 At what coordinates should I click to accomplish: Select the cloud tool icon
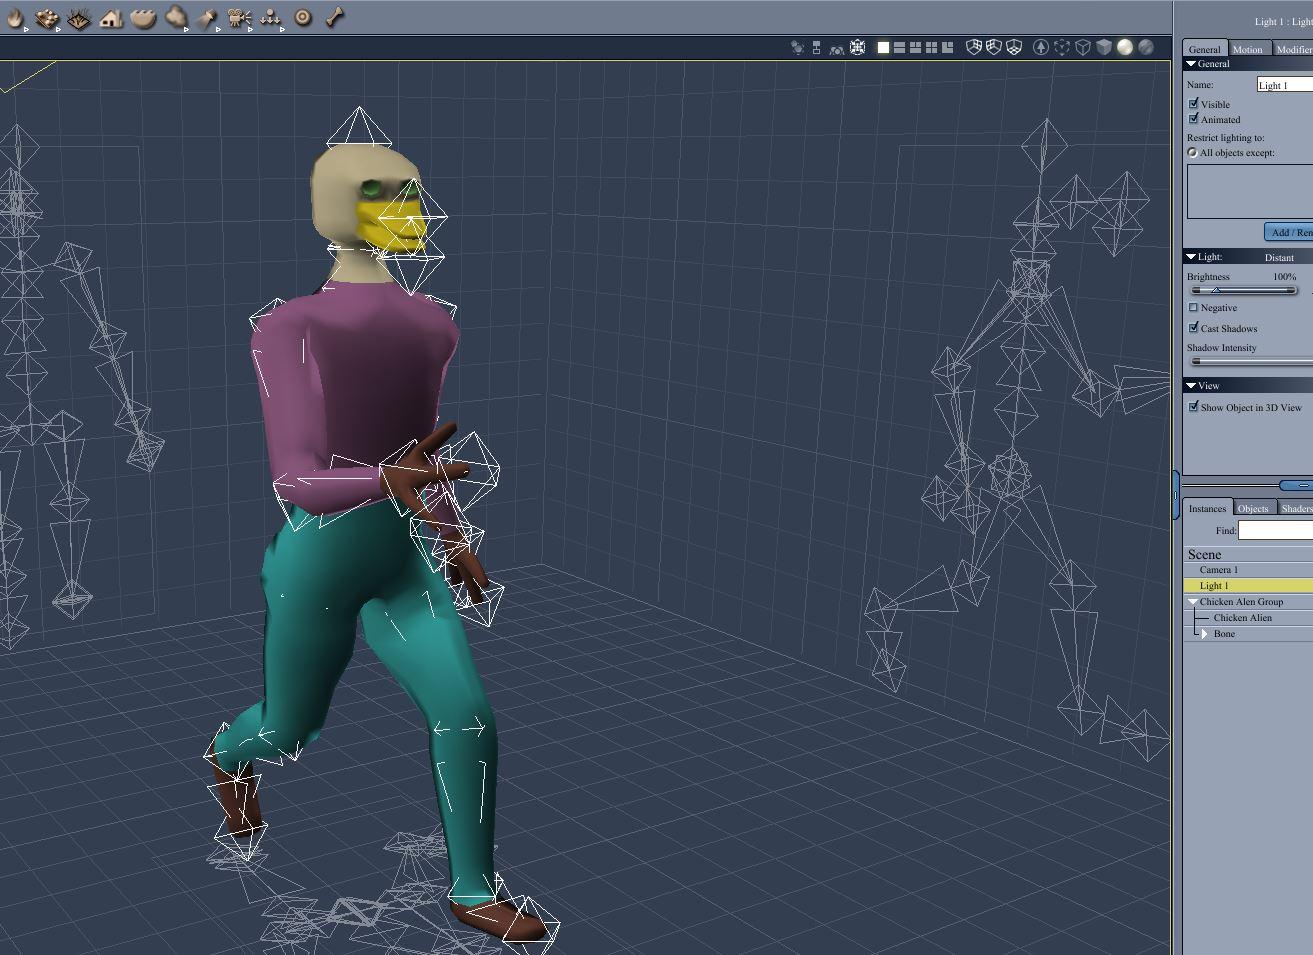point(176,17)
